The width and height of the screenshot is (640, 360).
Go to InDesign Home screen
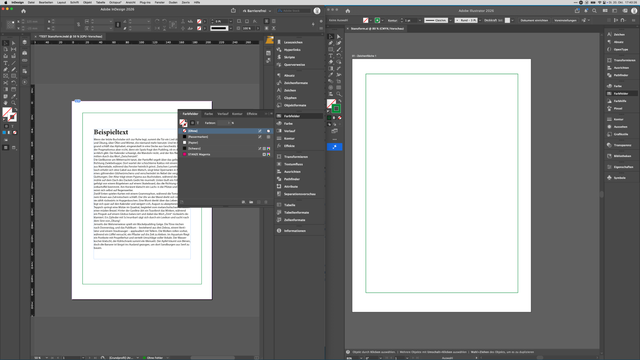point(23,11)
